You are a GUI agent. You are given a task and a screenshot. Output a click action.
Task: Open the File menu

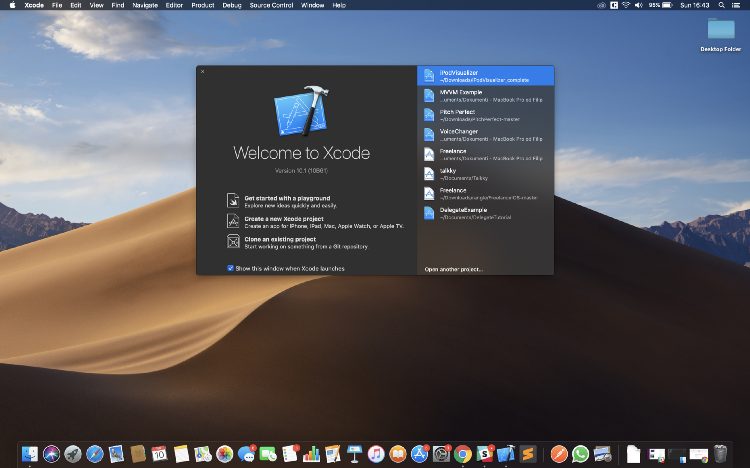click(x=57, y=5)
